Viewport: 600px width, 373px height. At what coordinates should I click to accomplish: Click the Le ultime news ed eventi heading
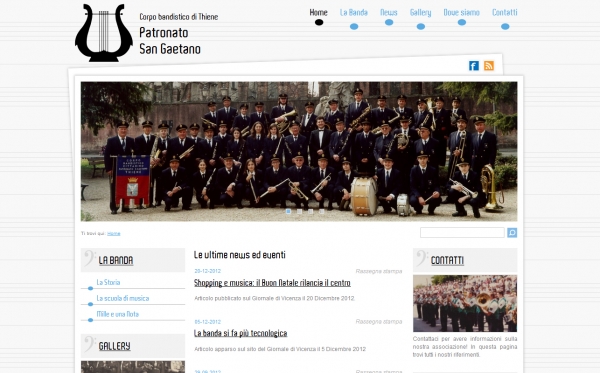(240, 255)
